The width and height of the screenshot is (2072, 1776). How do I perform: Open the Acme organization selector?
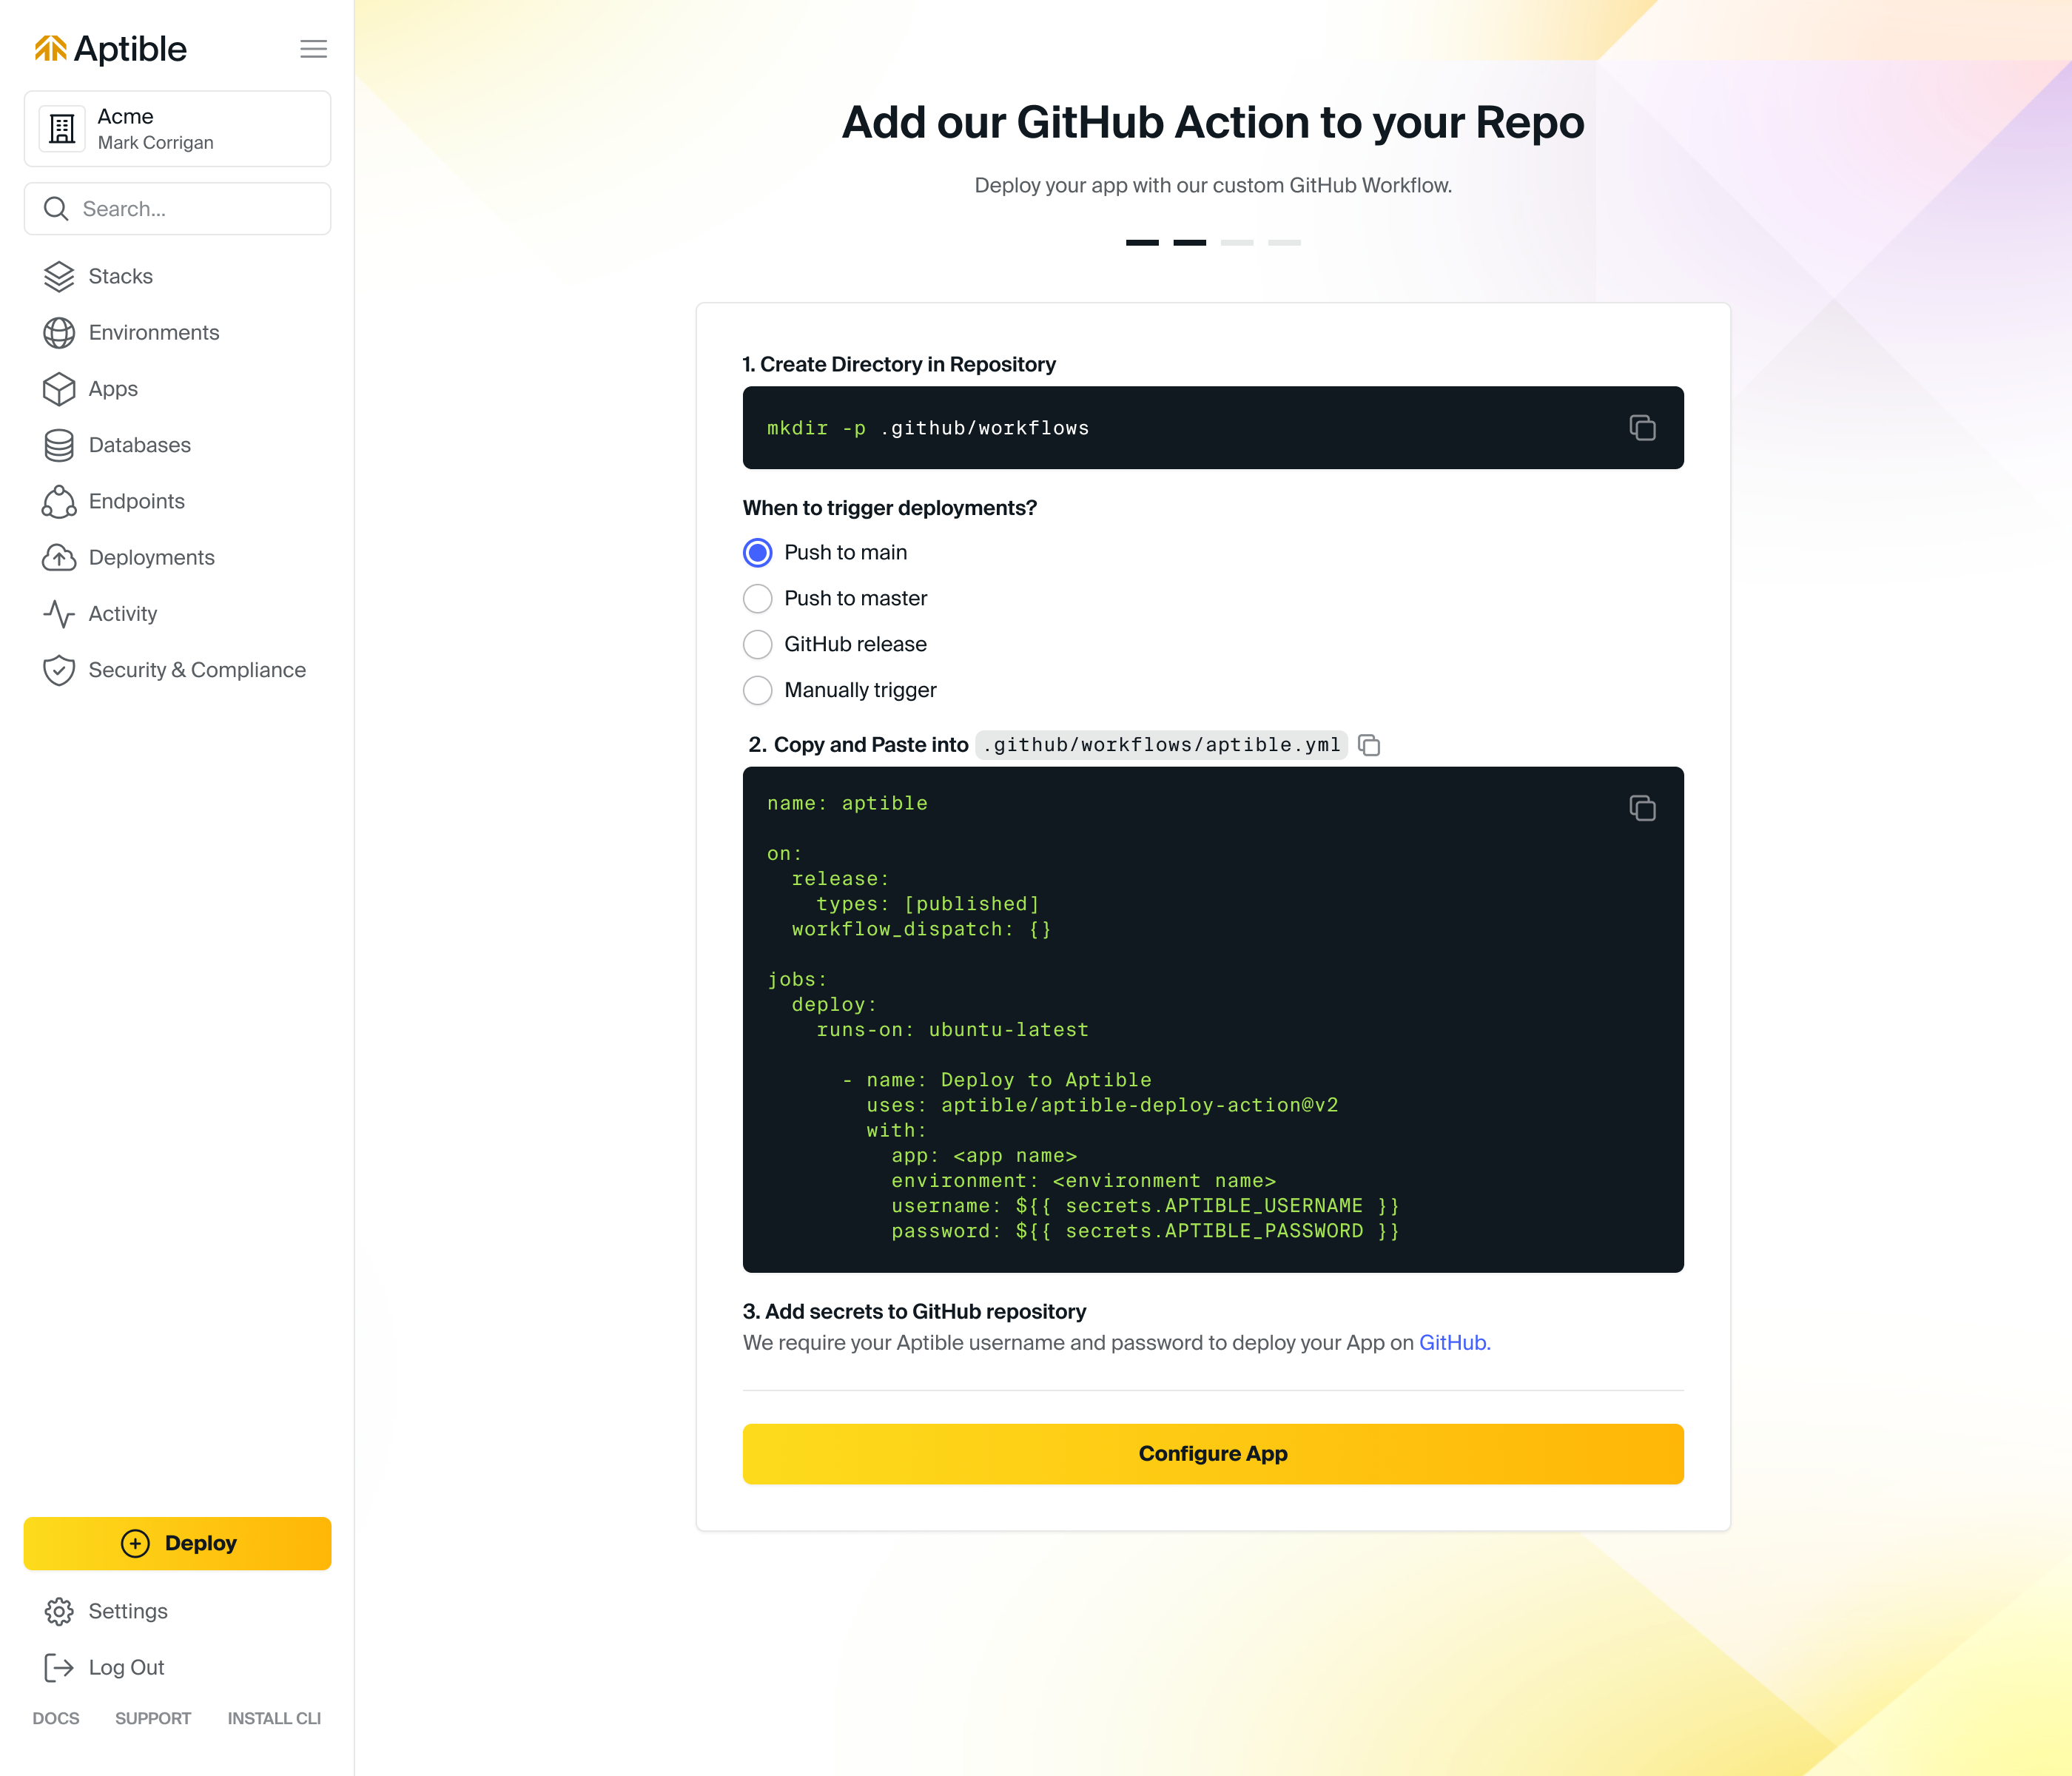[x=177, y=129]
